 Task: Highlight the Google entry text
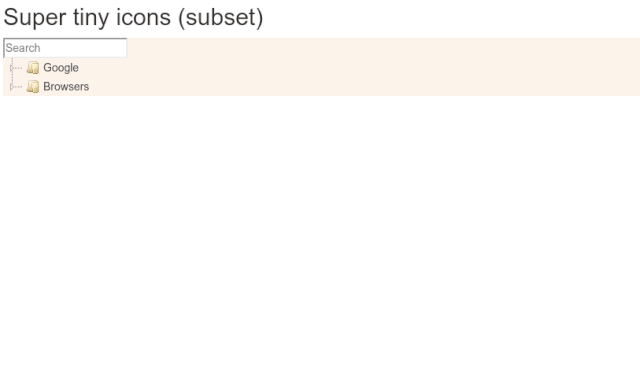(61, 68)
